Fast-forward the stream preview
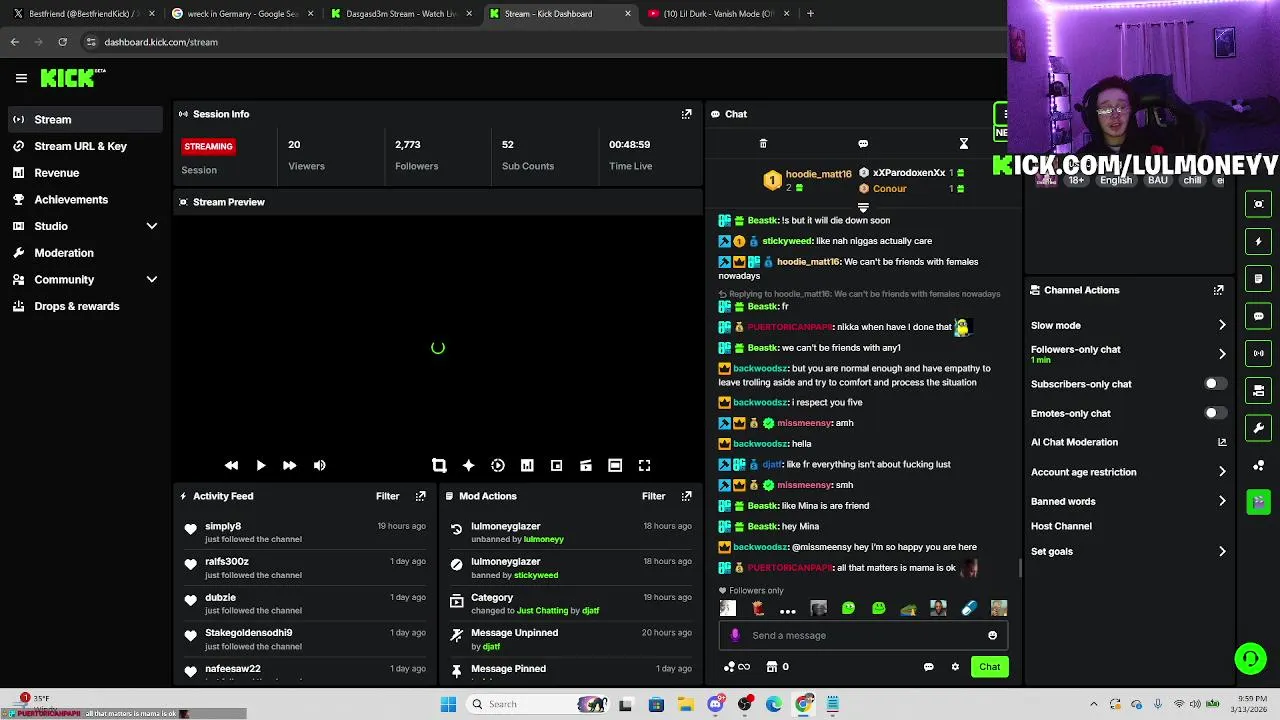 [289, 465]
